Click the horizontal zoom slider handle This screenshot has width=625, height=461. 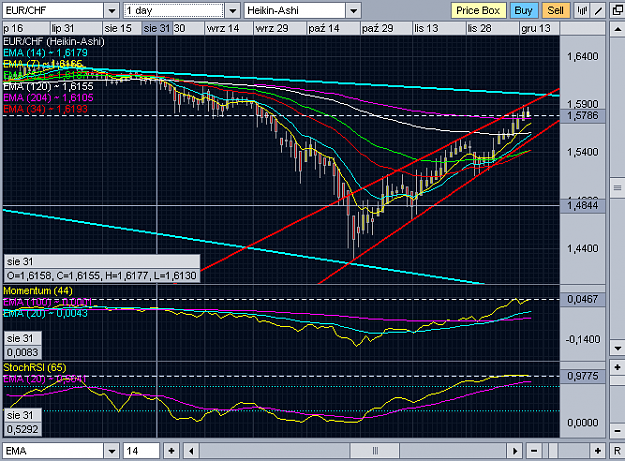(x=553, y=451)
